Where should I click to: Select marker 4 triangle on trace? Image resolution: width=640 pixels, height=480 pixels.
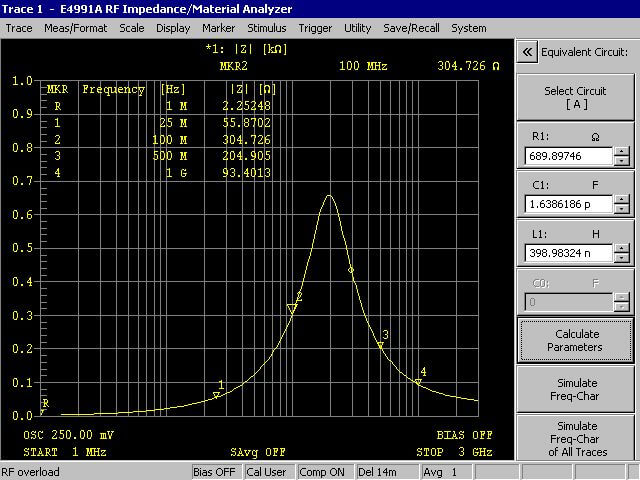[x=418, y=382]
